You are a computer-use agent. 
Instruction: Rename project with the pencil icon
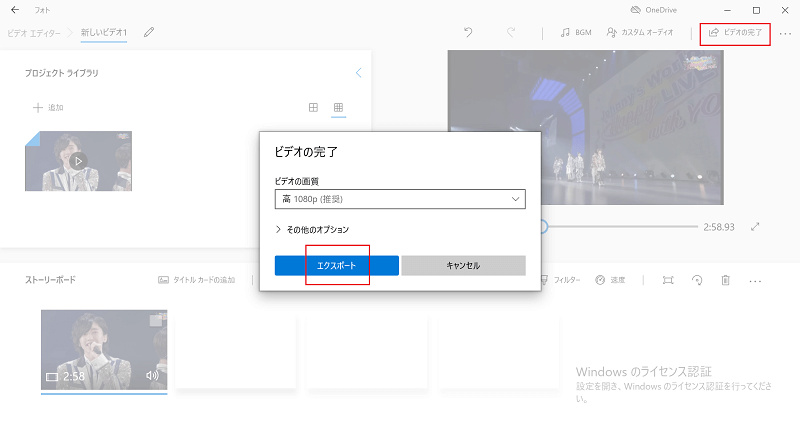(148, 32)
